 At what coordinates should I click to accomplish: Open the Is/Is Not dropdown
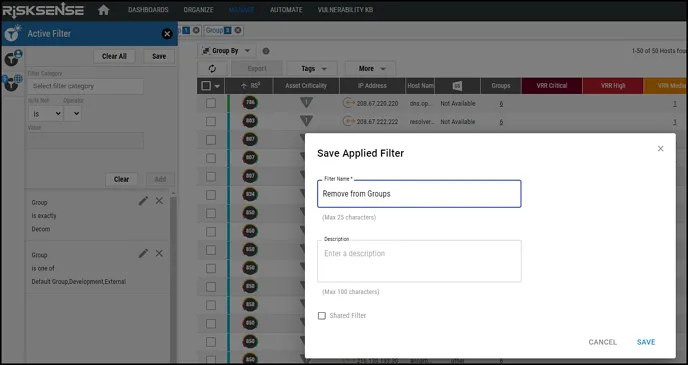tap(45, 114)
